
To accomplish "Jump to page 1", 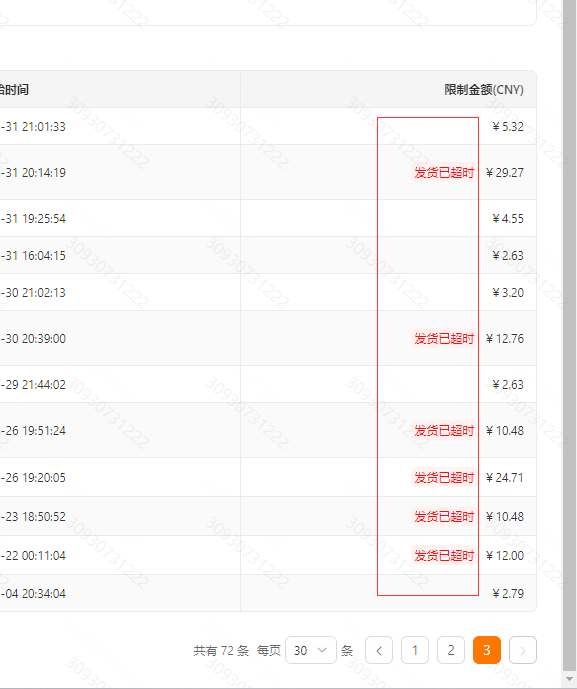I will [415, 650].
